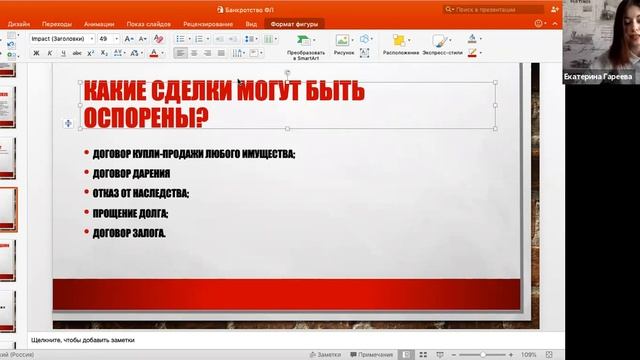640x360 pixels.
Task: Switch to View (Вид) tab
Action: [251, 24]
